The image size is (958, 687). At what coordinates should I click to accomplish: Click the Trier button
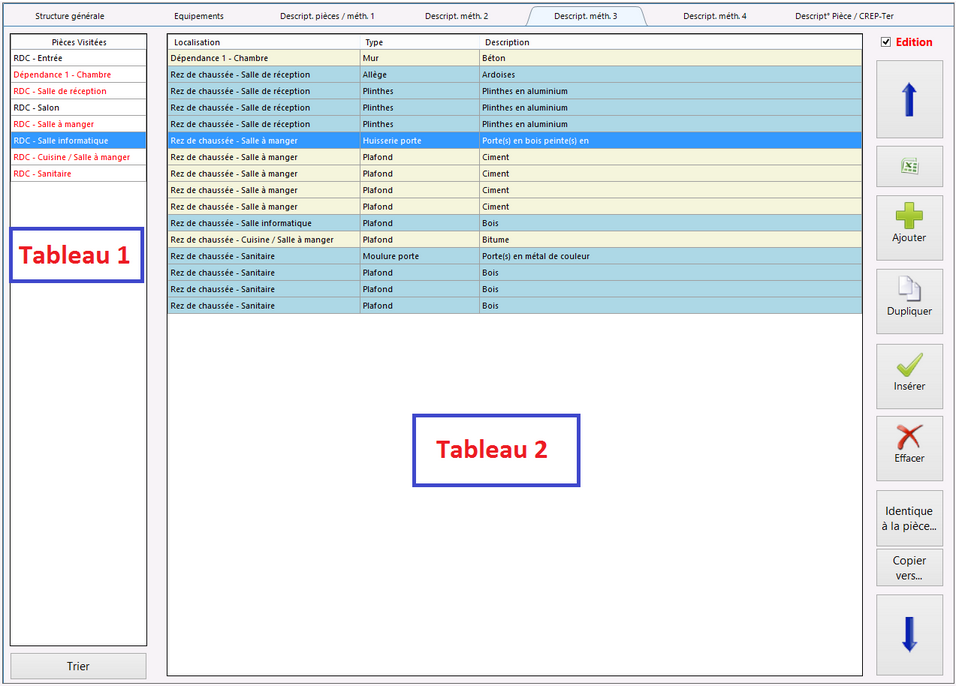click(x=78, y=666)
